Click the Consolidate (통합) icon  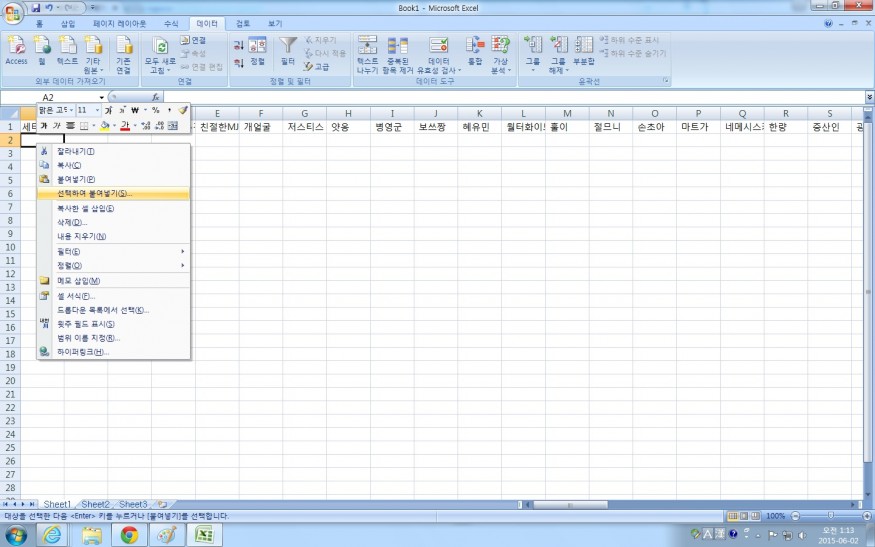[x=474, y=50]
